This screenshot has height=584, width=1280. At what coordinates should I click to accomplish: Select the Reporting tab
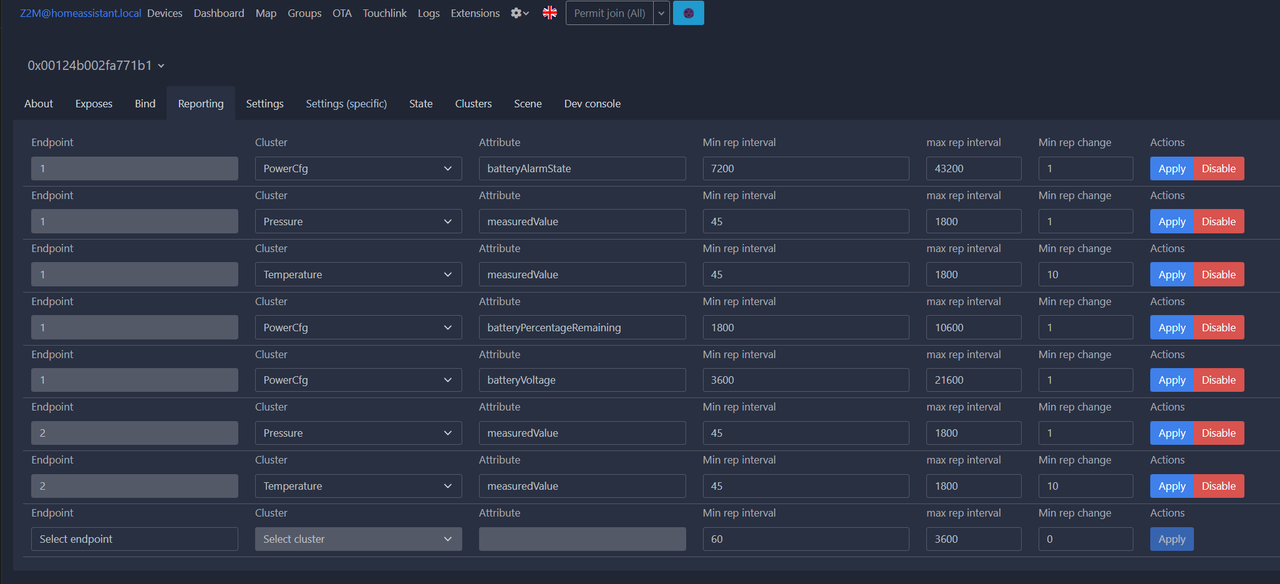pyautogui.click(x=201, y=103)
